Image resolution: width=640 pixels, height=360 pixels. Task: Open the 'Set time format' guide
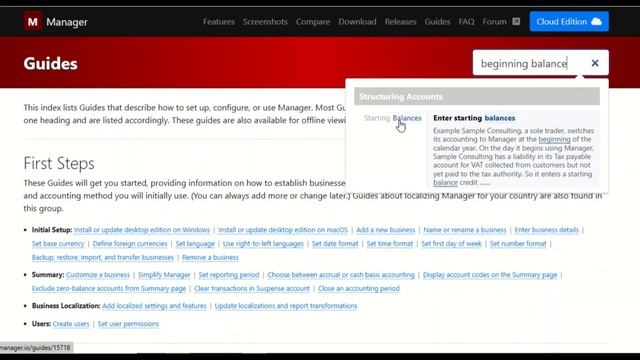tap(390, 244)
